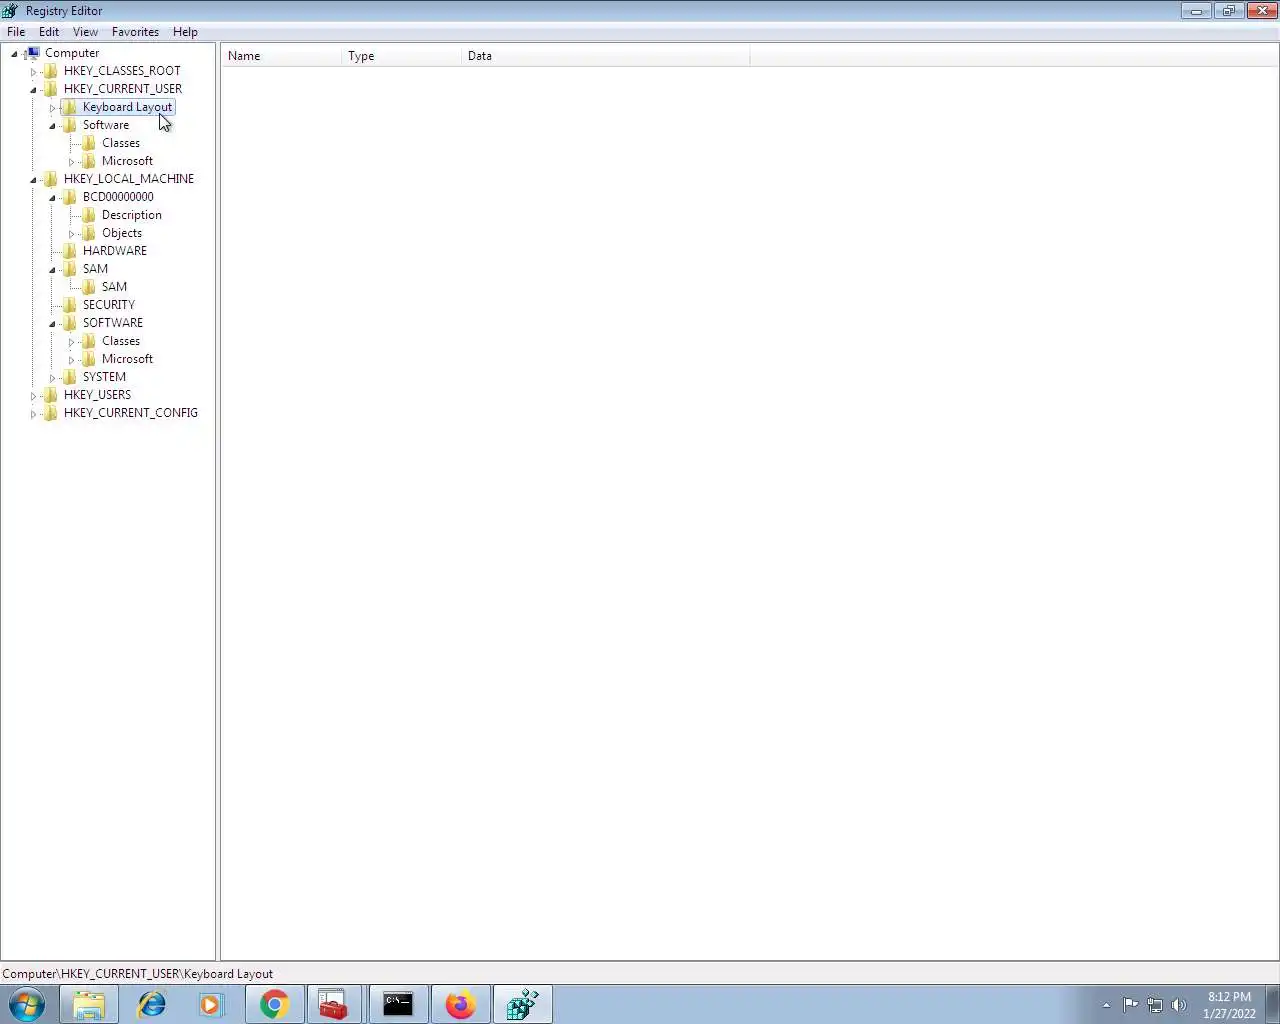Collapse the uppercase SOFTWARE key arrow
Screen dimensions: 1280x1024
[52, 324]
